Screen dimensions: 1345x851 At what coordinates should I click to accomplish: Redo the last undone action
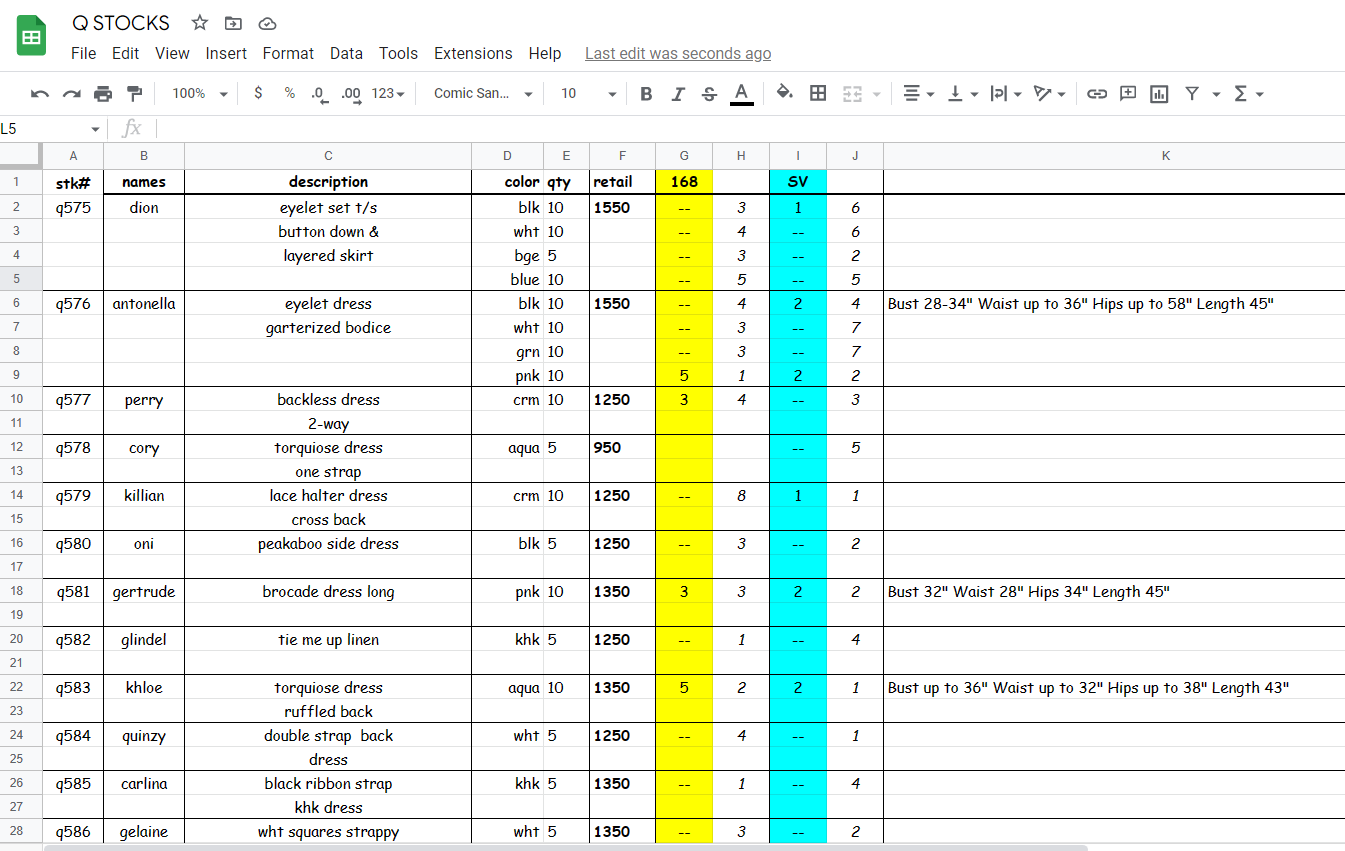click(x=72, y=94)
